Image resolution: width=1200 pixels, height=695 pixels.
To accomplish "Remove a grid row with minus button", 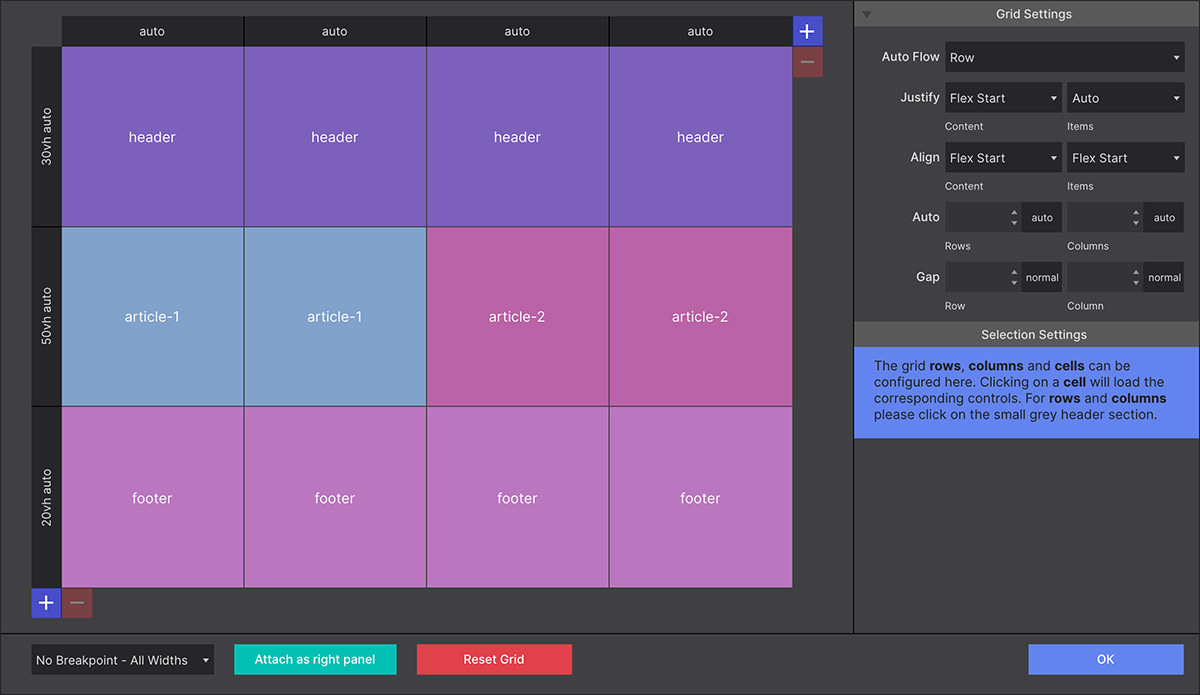I will (77, 603).
